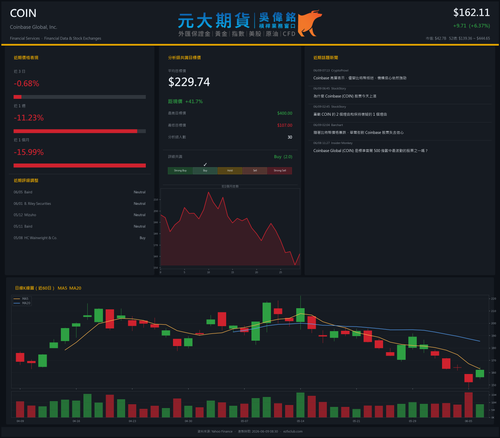Click the average target price $229.74

[x=189, y=82]
